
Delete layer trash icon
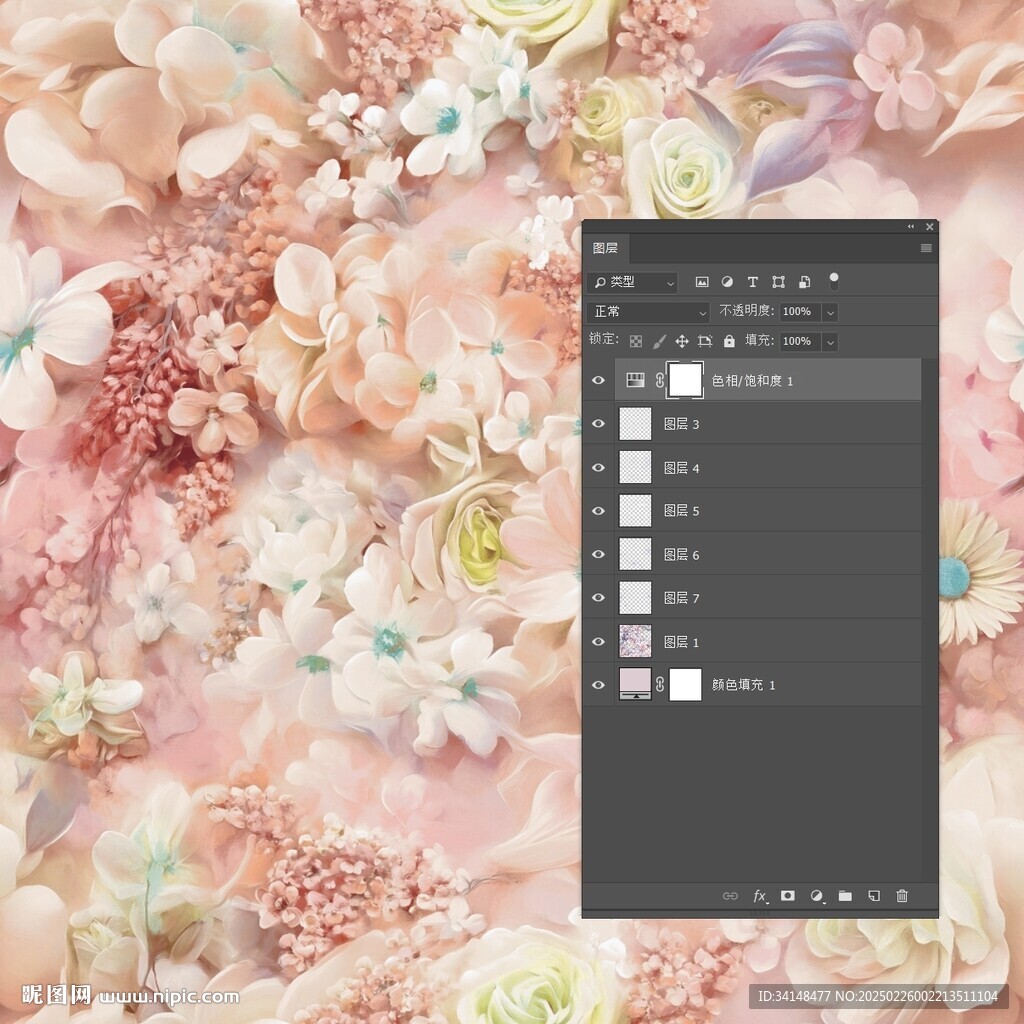pos(902,896)
